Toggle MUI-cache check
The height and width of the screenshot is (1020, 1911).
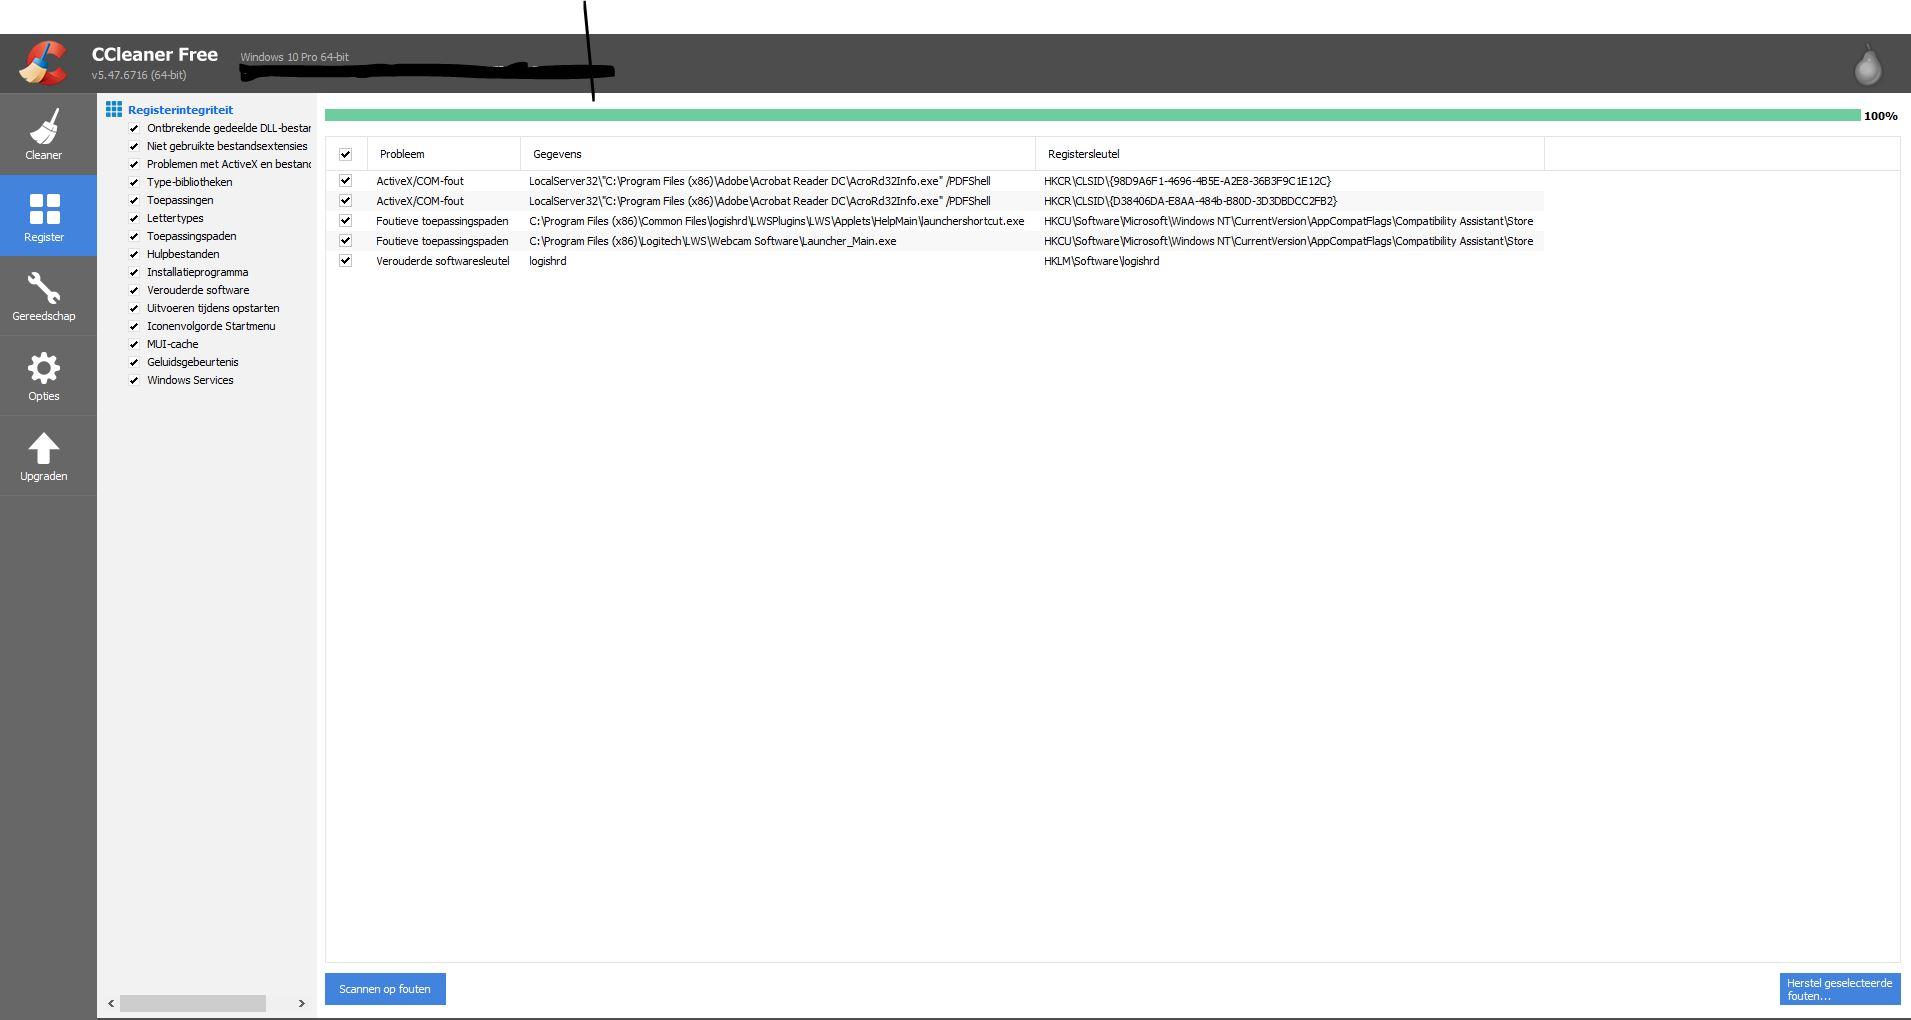click(134, 344)
